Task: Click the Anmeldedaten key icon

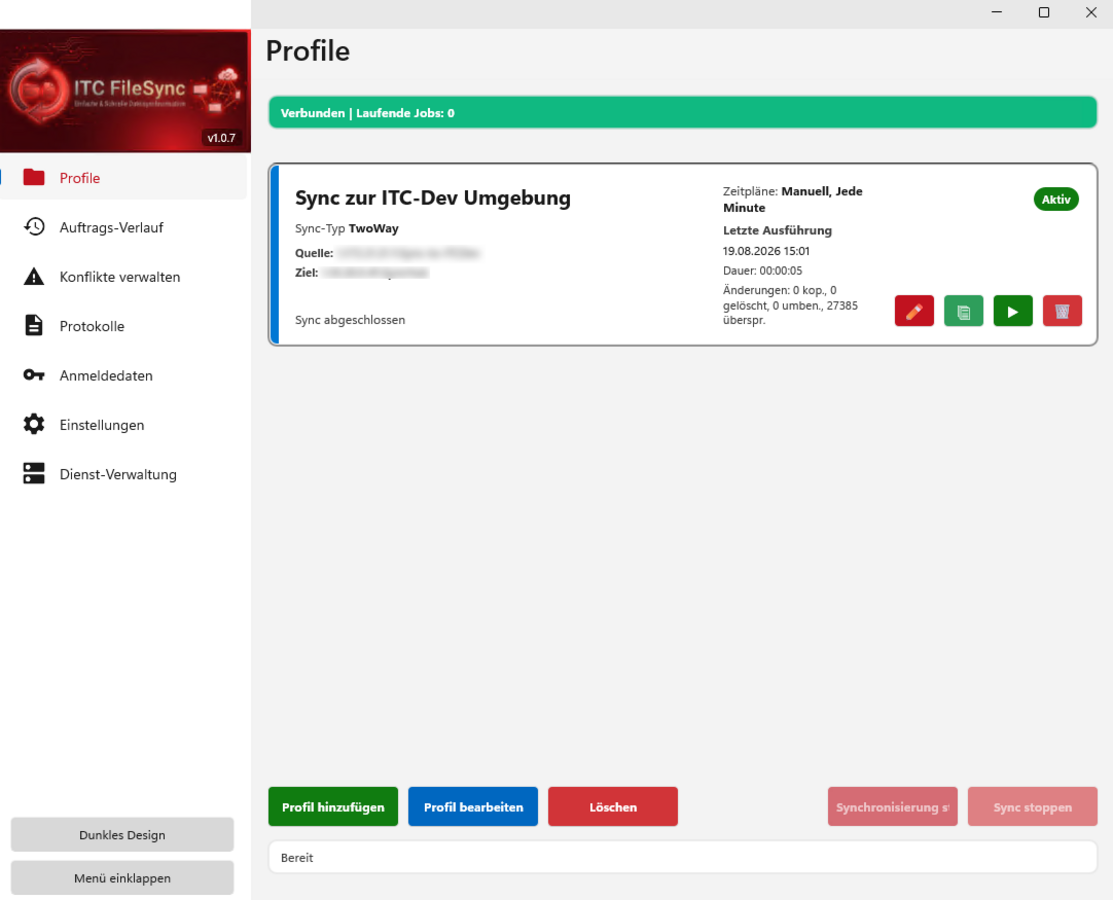Action: click(34, 375)
